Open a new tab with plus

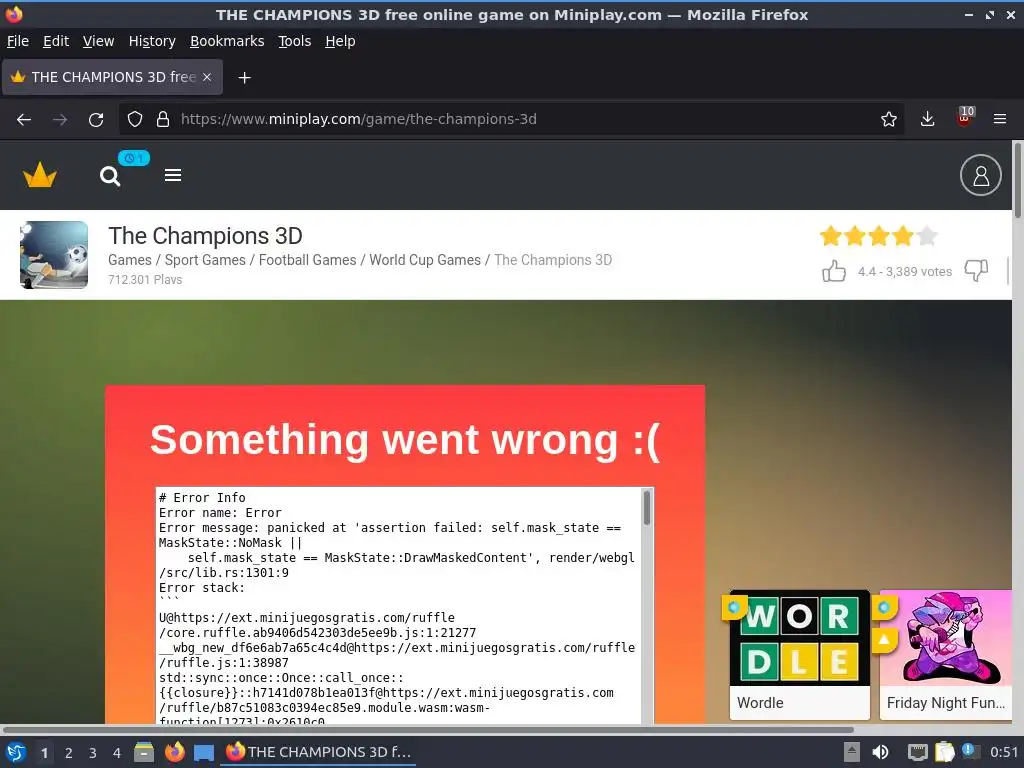click(244, 78)
